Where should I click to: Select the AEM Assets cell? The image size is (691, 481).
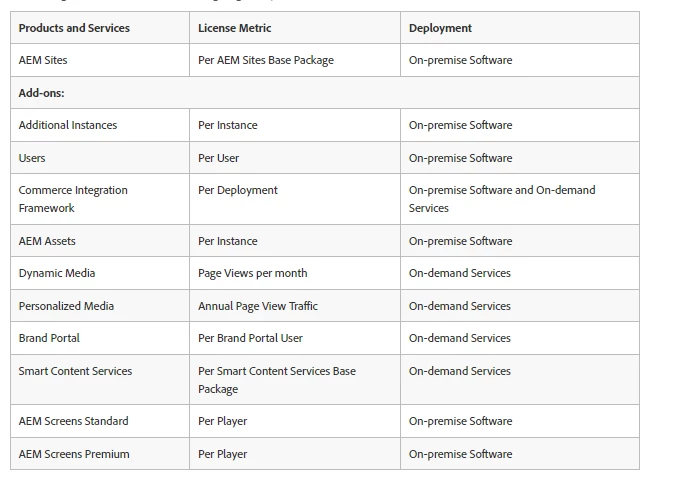click(100, 241)
